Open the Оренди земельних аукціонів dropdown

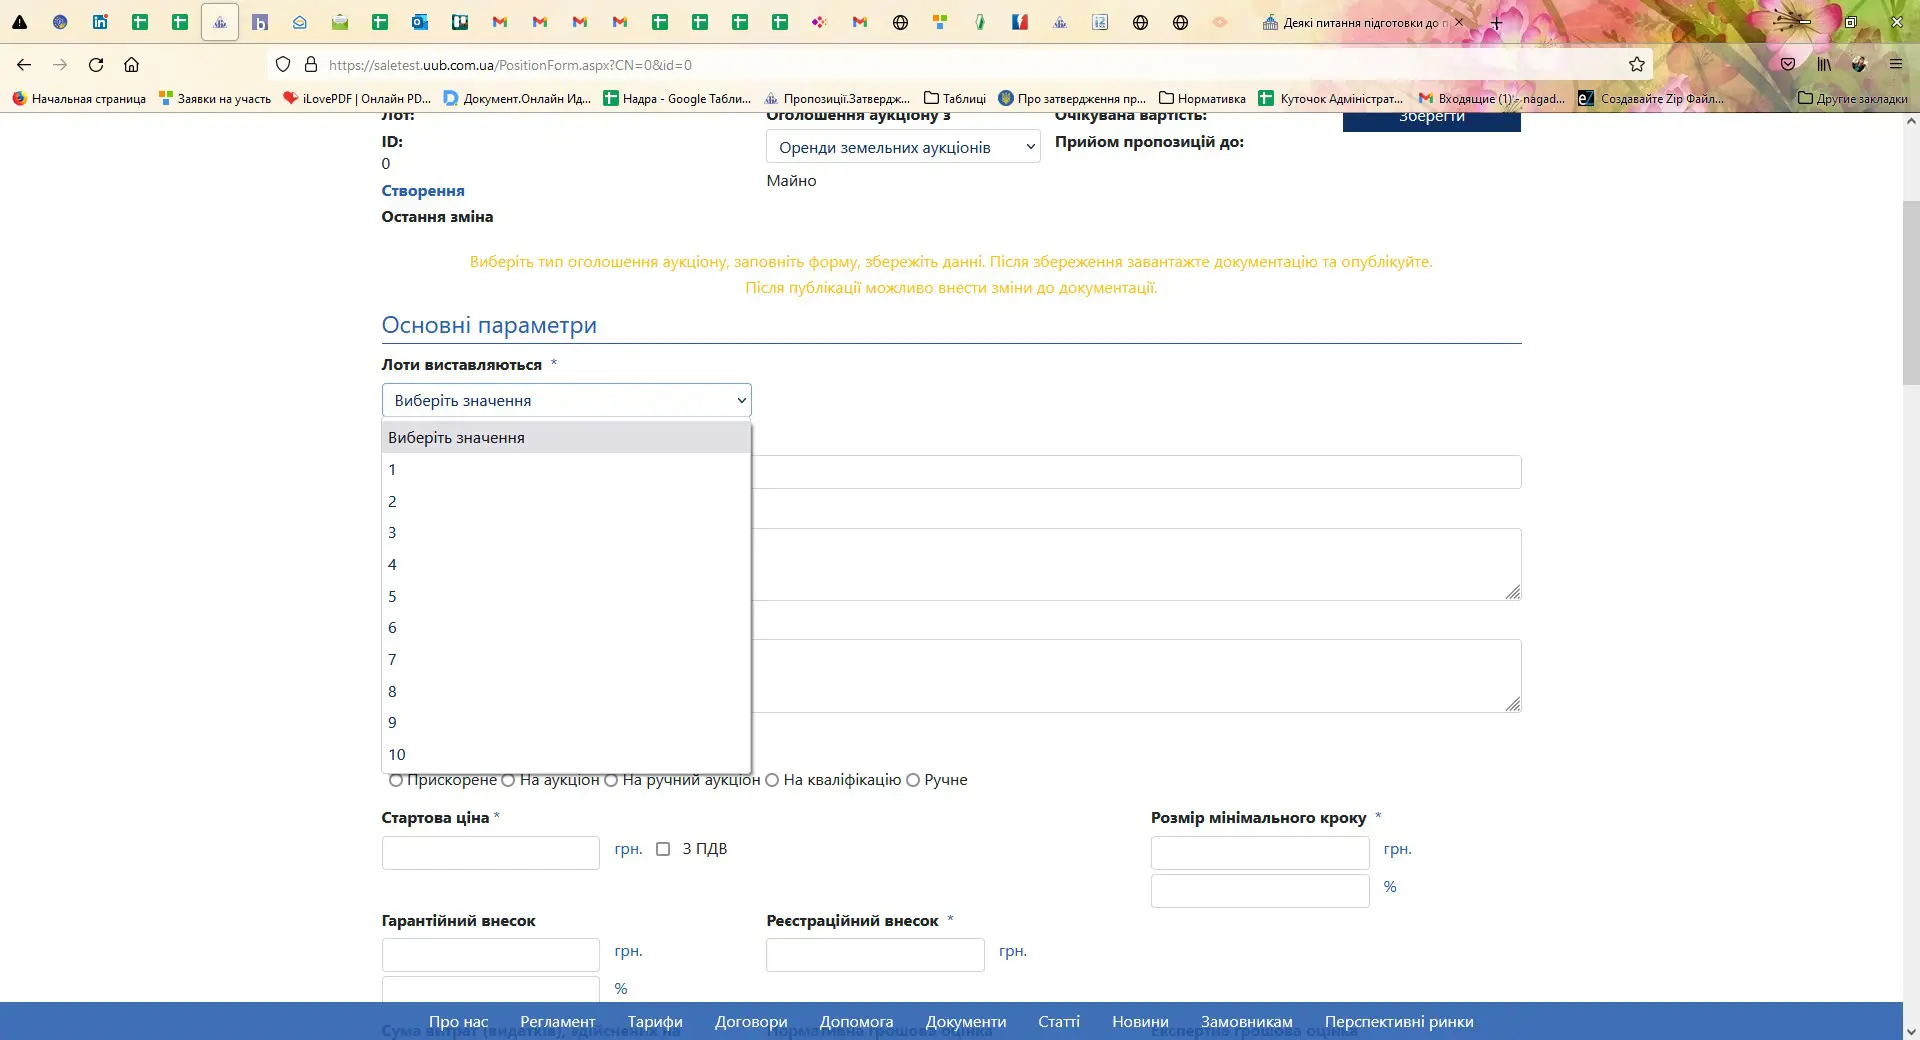902,147
